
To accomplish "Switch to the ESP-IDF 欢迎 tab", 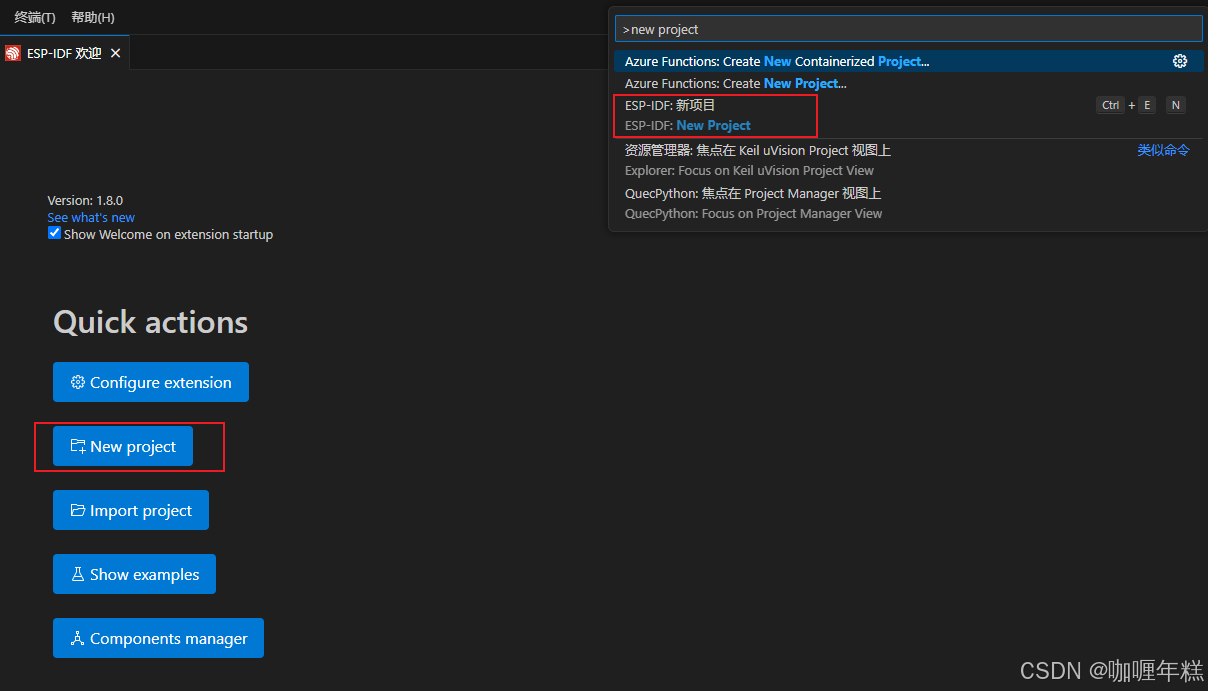I will point(64,53).
